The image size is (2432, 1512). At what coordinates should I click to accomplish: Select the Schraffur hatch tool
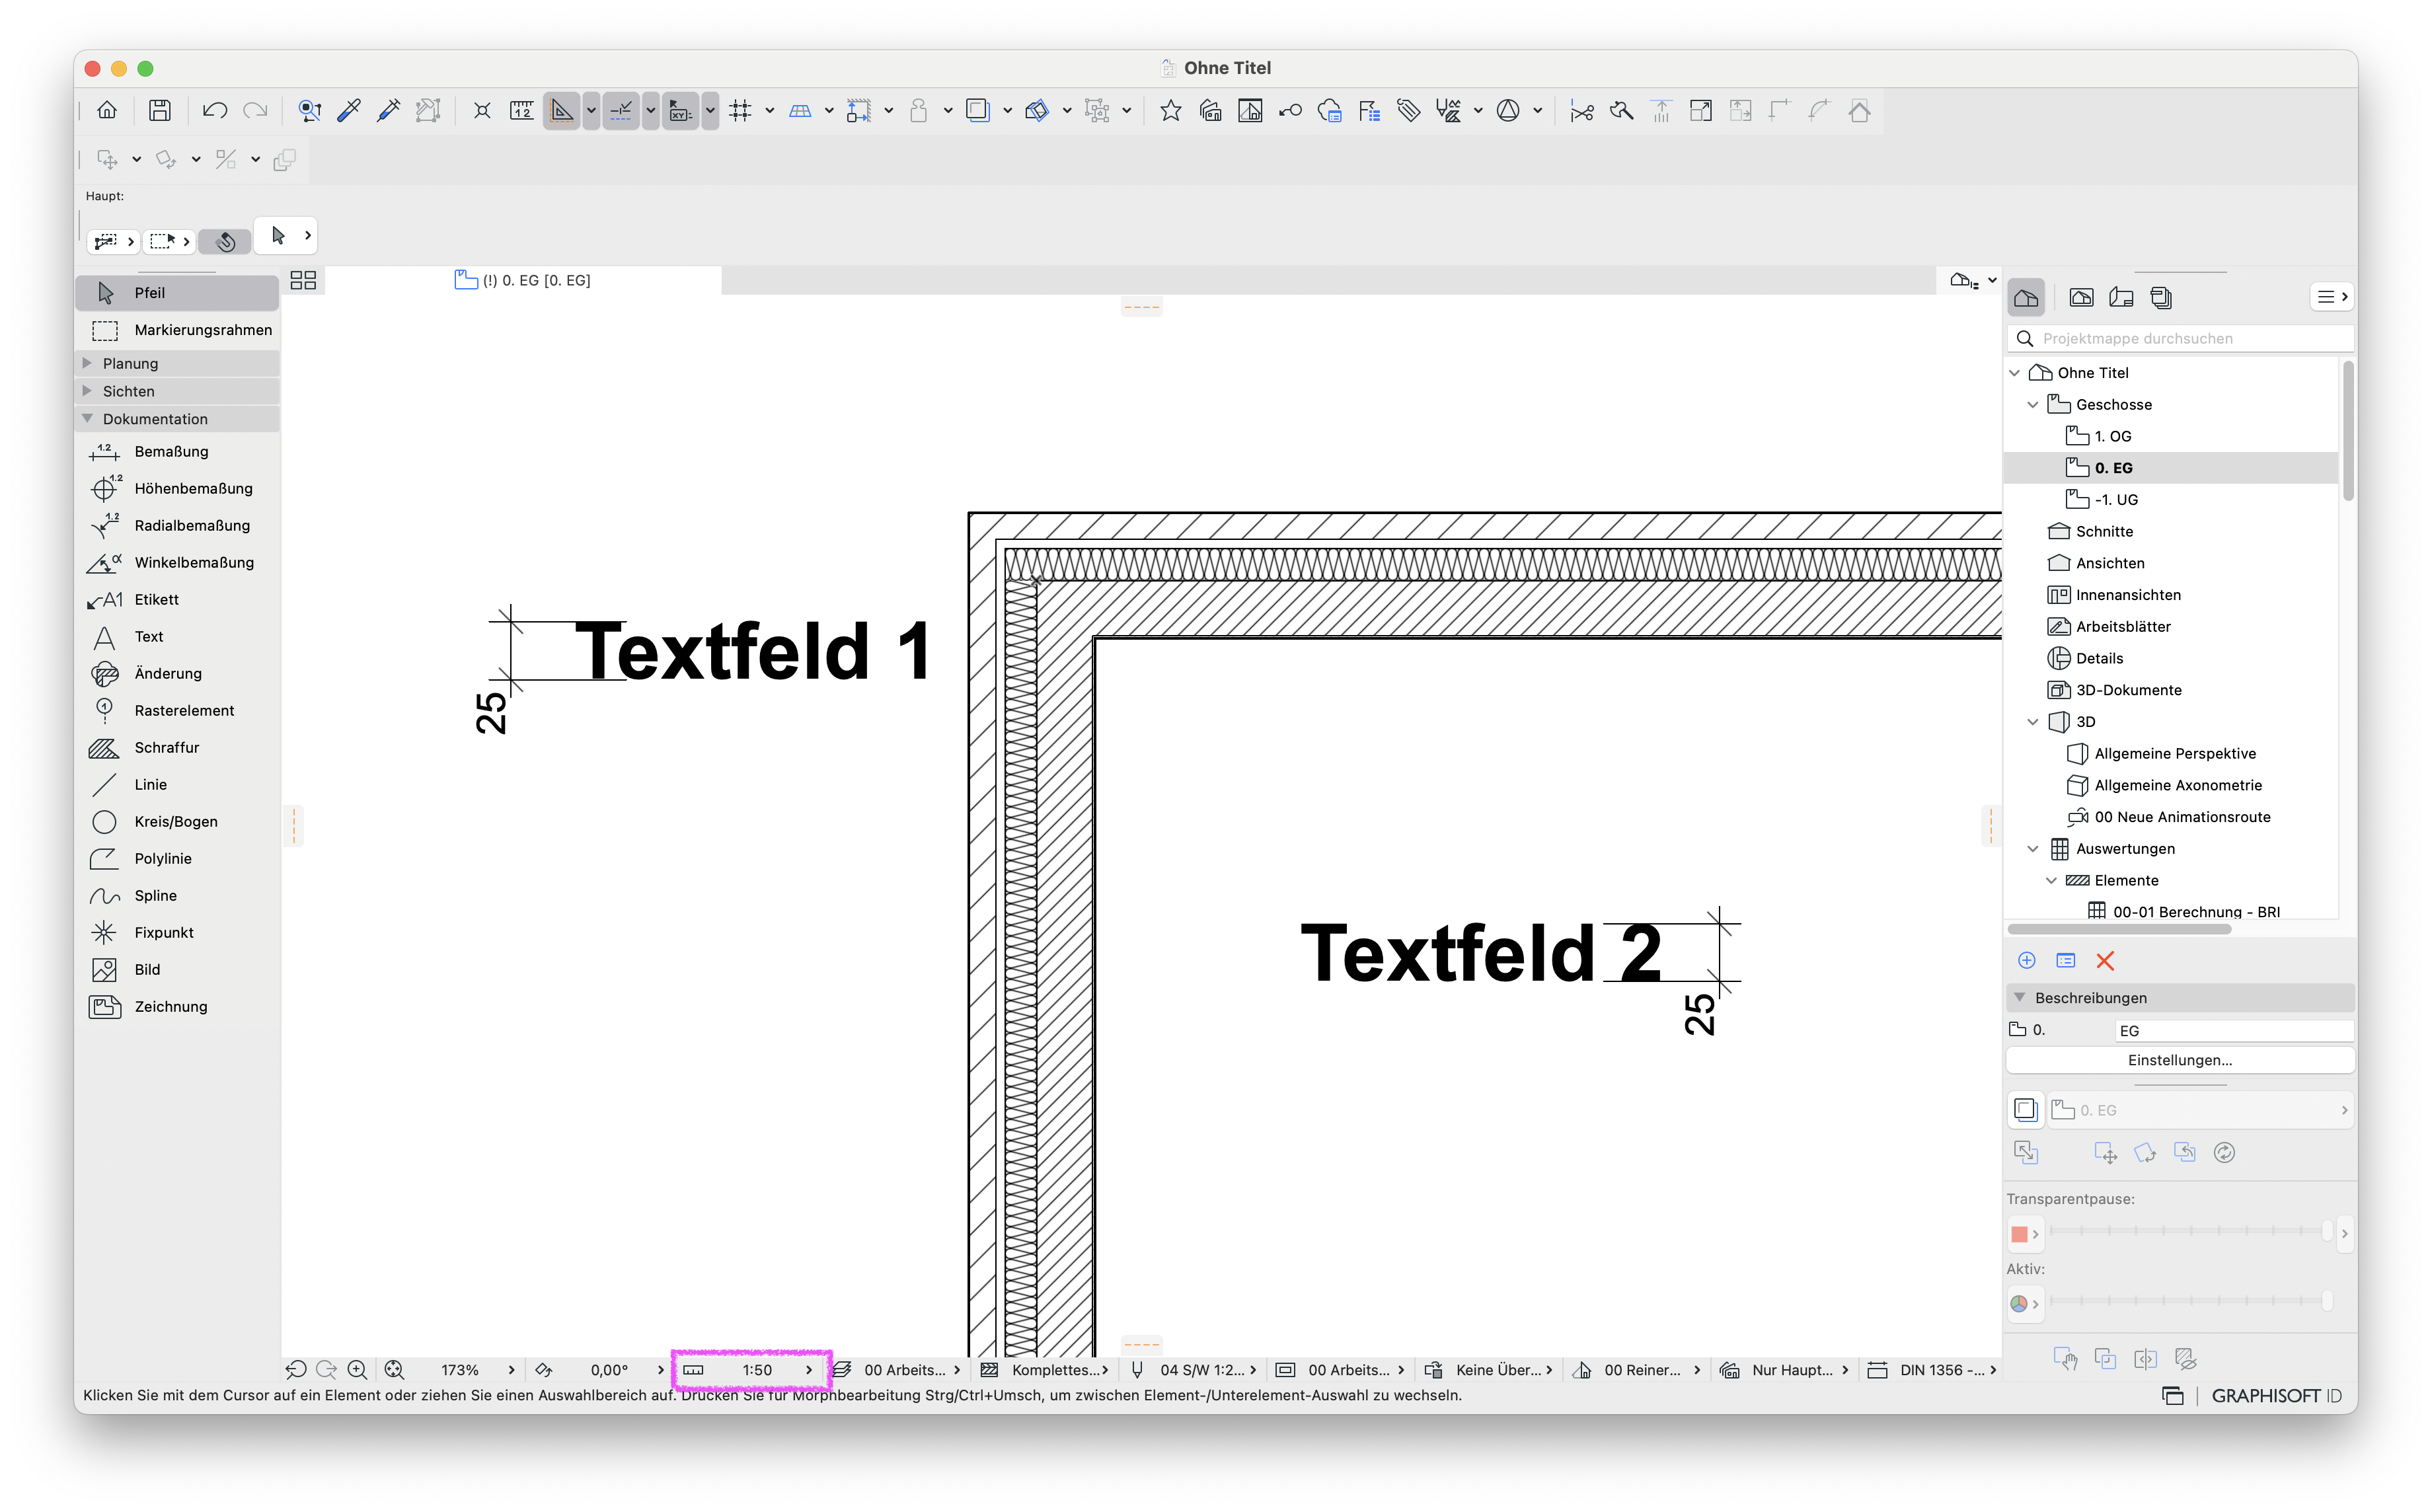tap(178, 748)
